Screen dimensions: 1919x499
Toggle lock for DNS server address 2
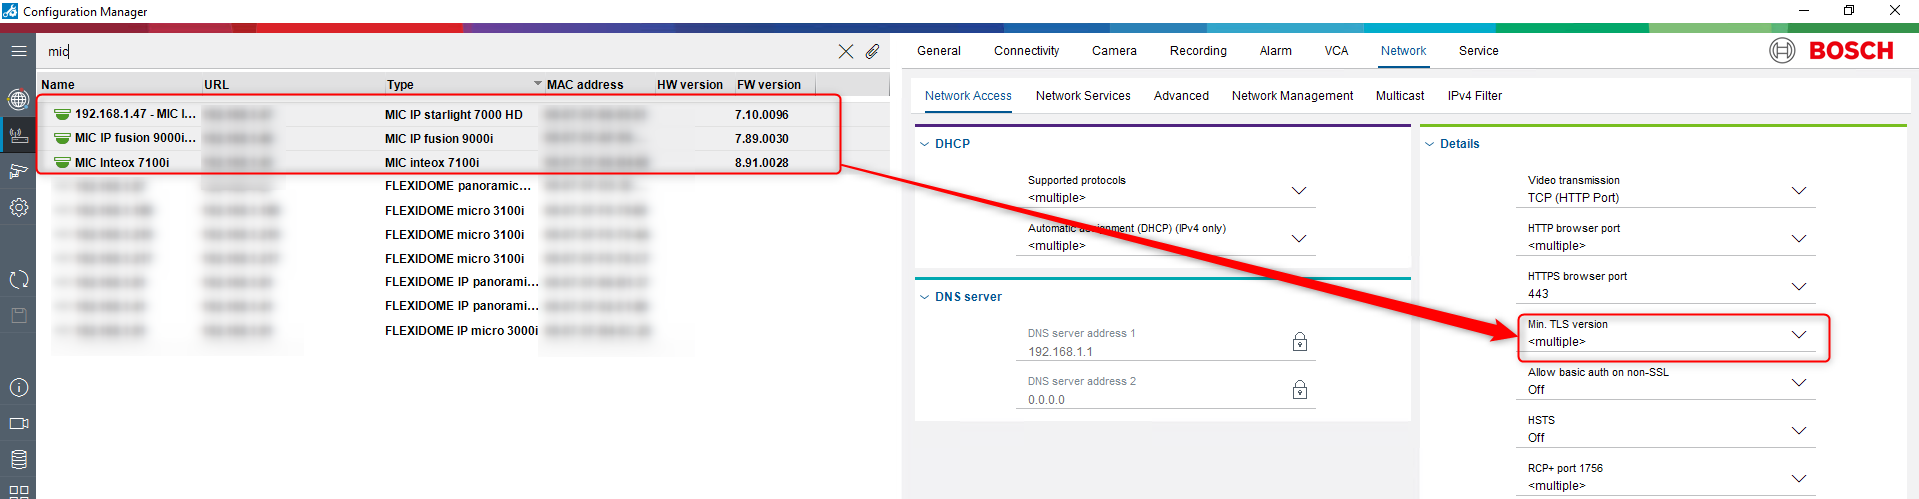[x=1299, y=390]
